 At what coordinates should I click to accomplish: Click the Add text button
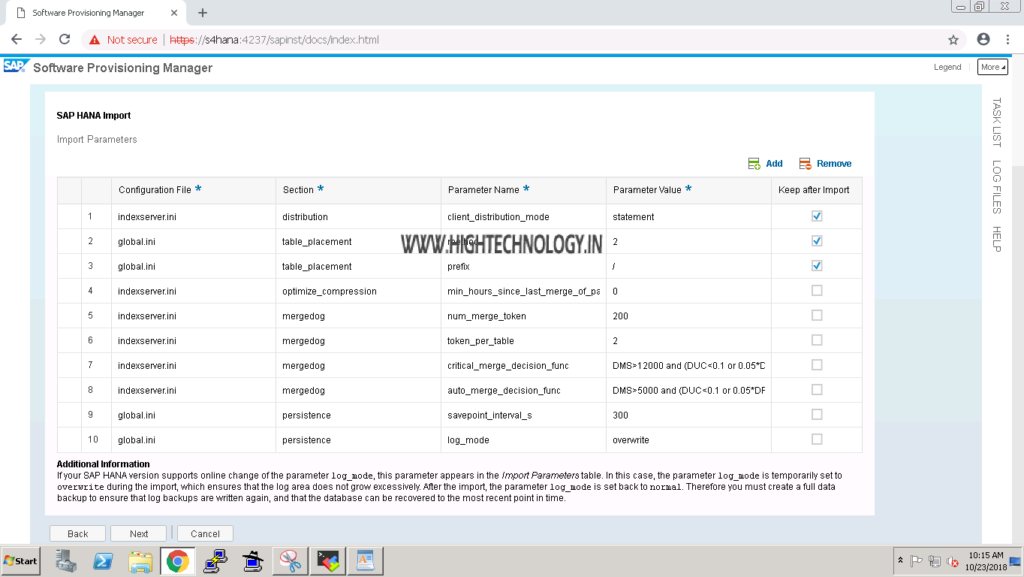774,164
